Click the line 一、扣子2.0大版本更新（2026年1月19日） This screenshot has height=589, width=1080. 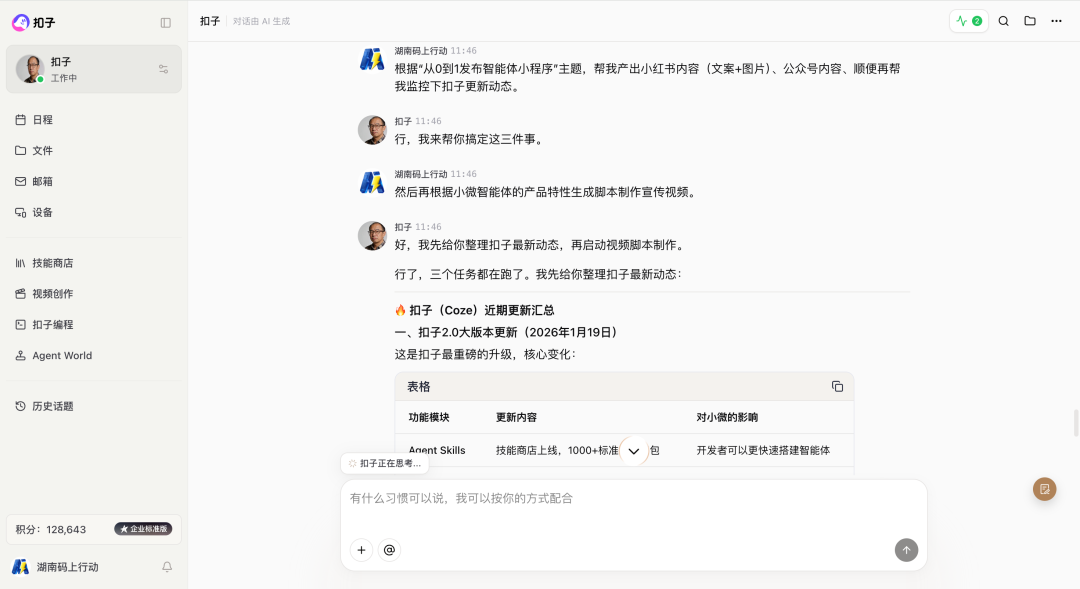pos(508,333)
